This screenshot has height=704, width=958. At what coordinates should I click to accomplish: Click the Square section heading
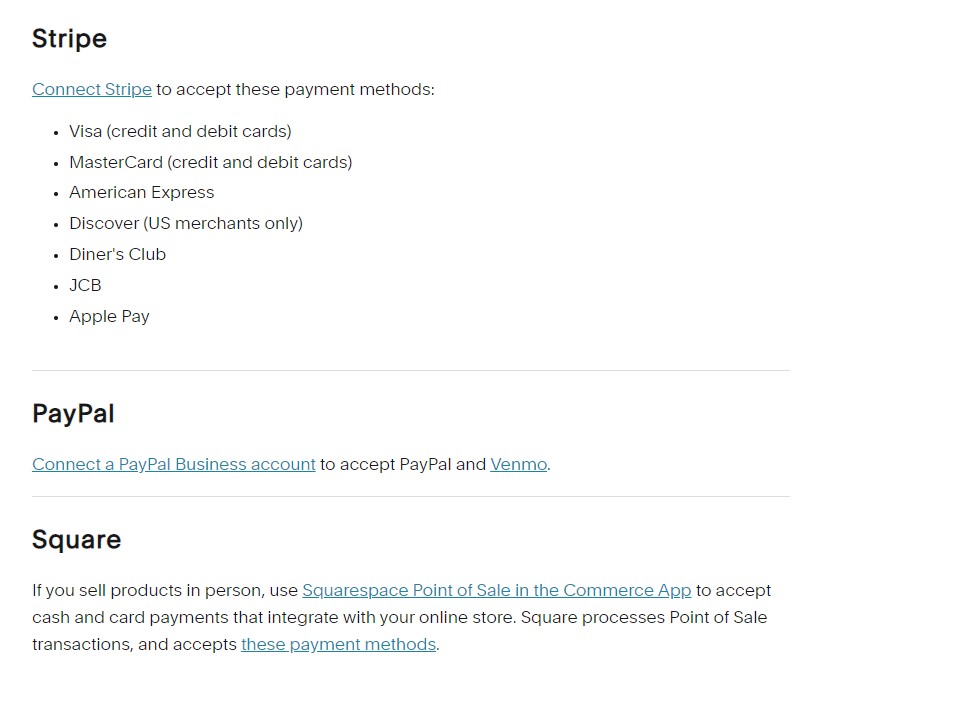76,539
